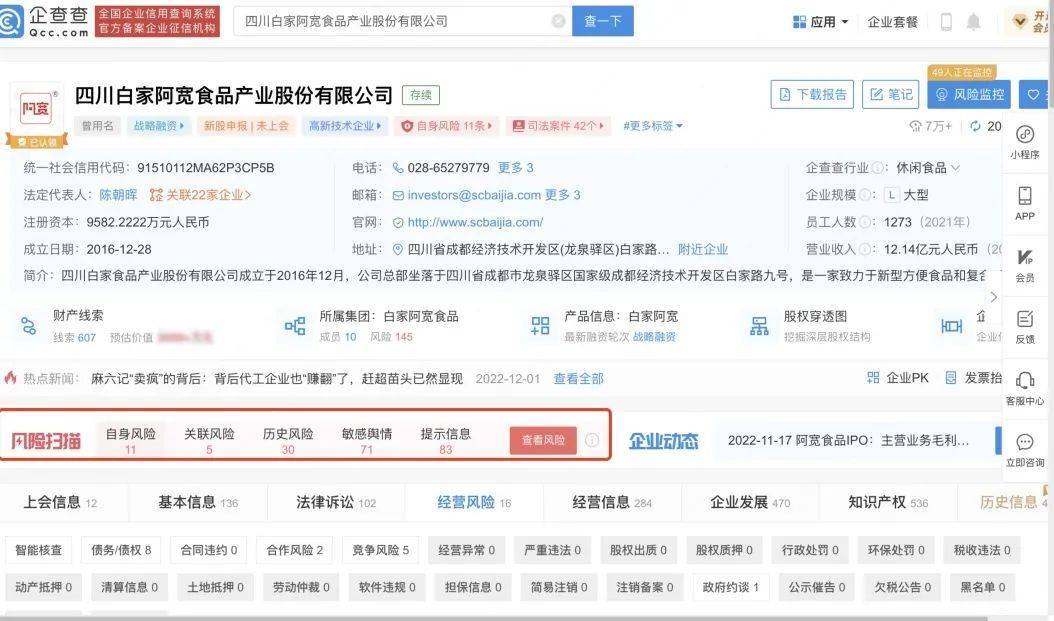Open the 自身风险 11 scan item
The image size is (1054, 621).
point(130,440)
